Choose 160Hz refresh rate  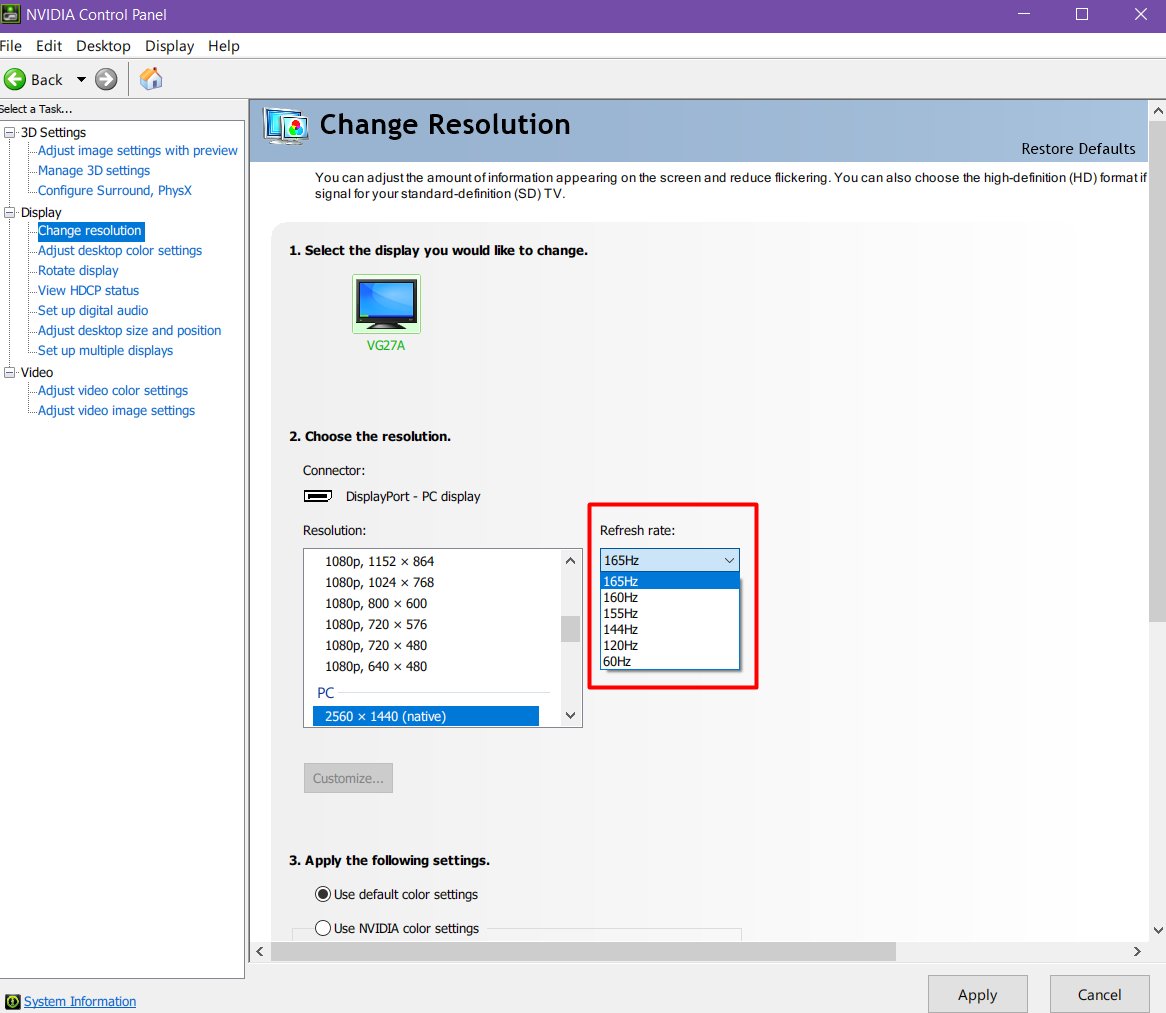click(670, 597)
